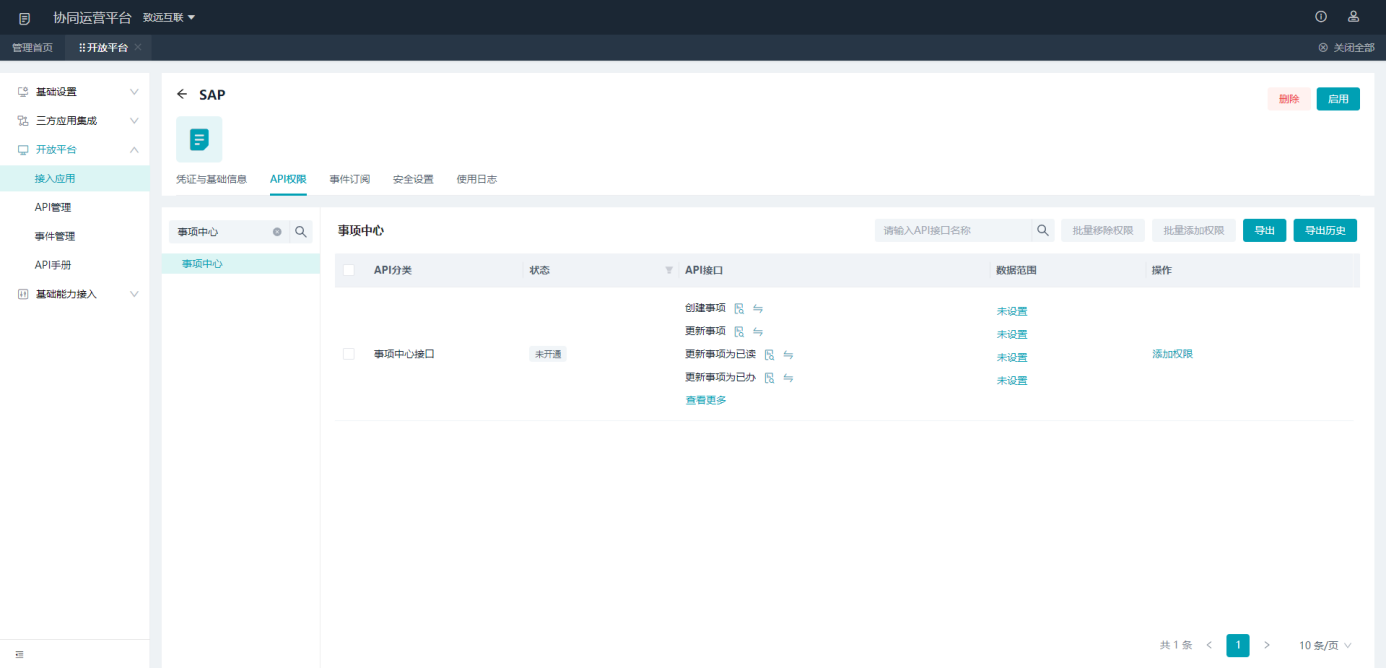This screenshot has height=668, width=1386.
Task: Open 接入应用 in the sidebar
Action: point(75,179)
